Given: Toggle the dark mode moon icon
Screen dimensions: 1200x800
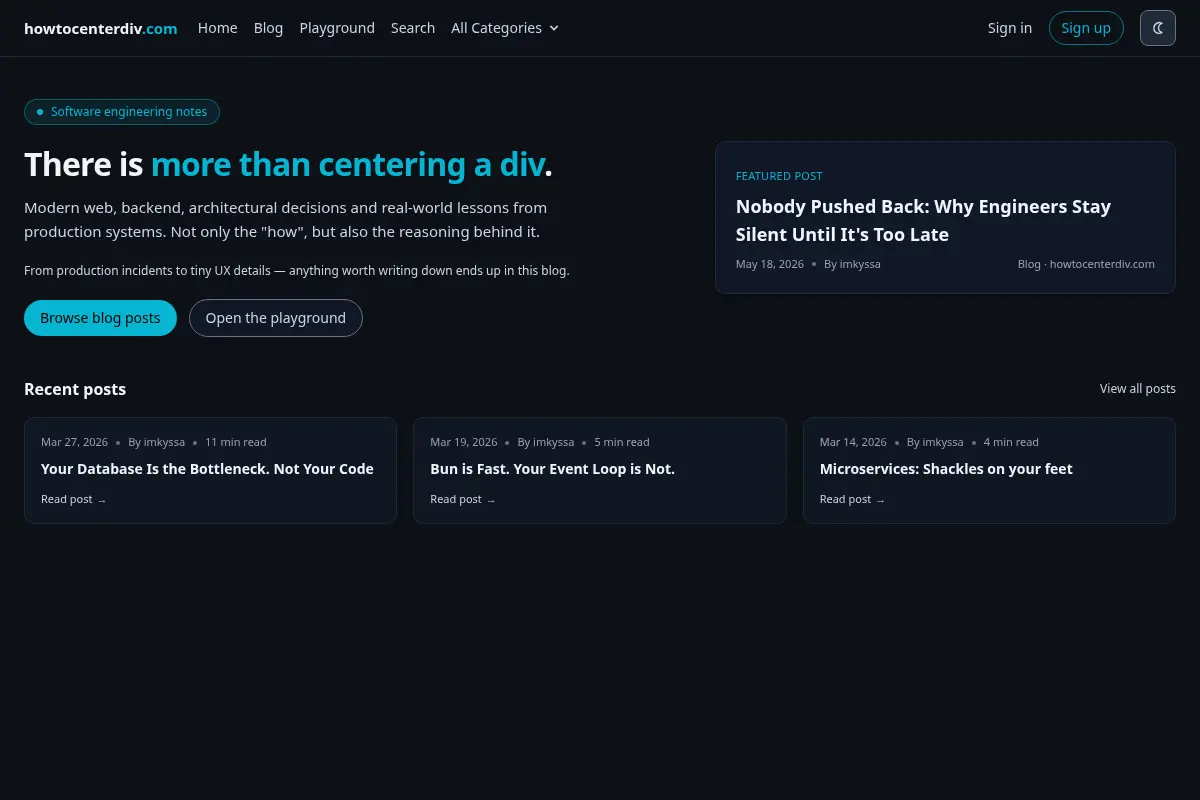Looking at the screenshot, I should (1158, 28).
